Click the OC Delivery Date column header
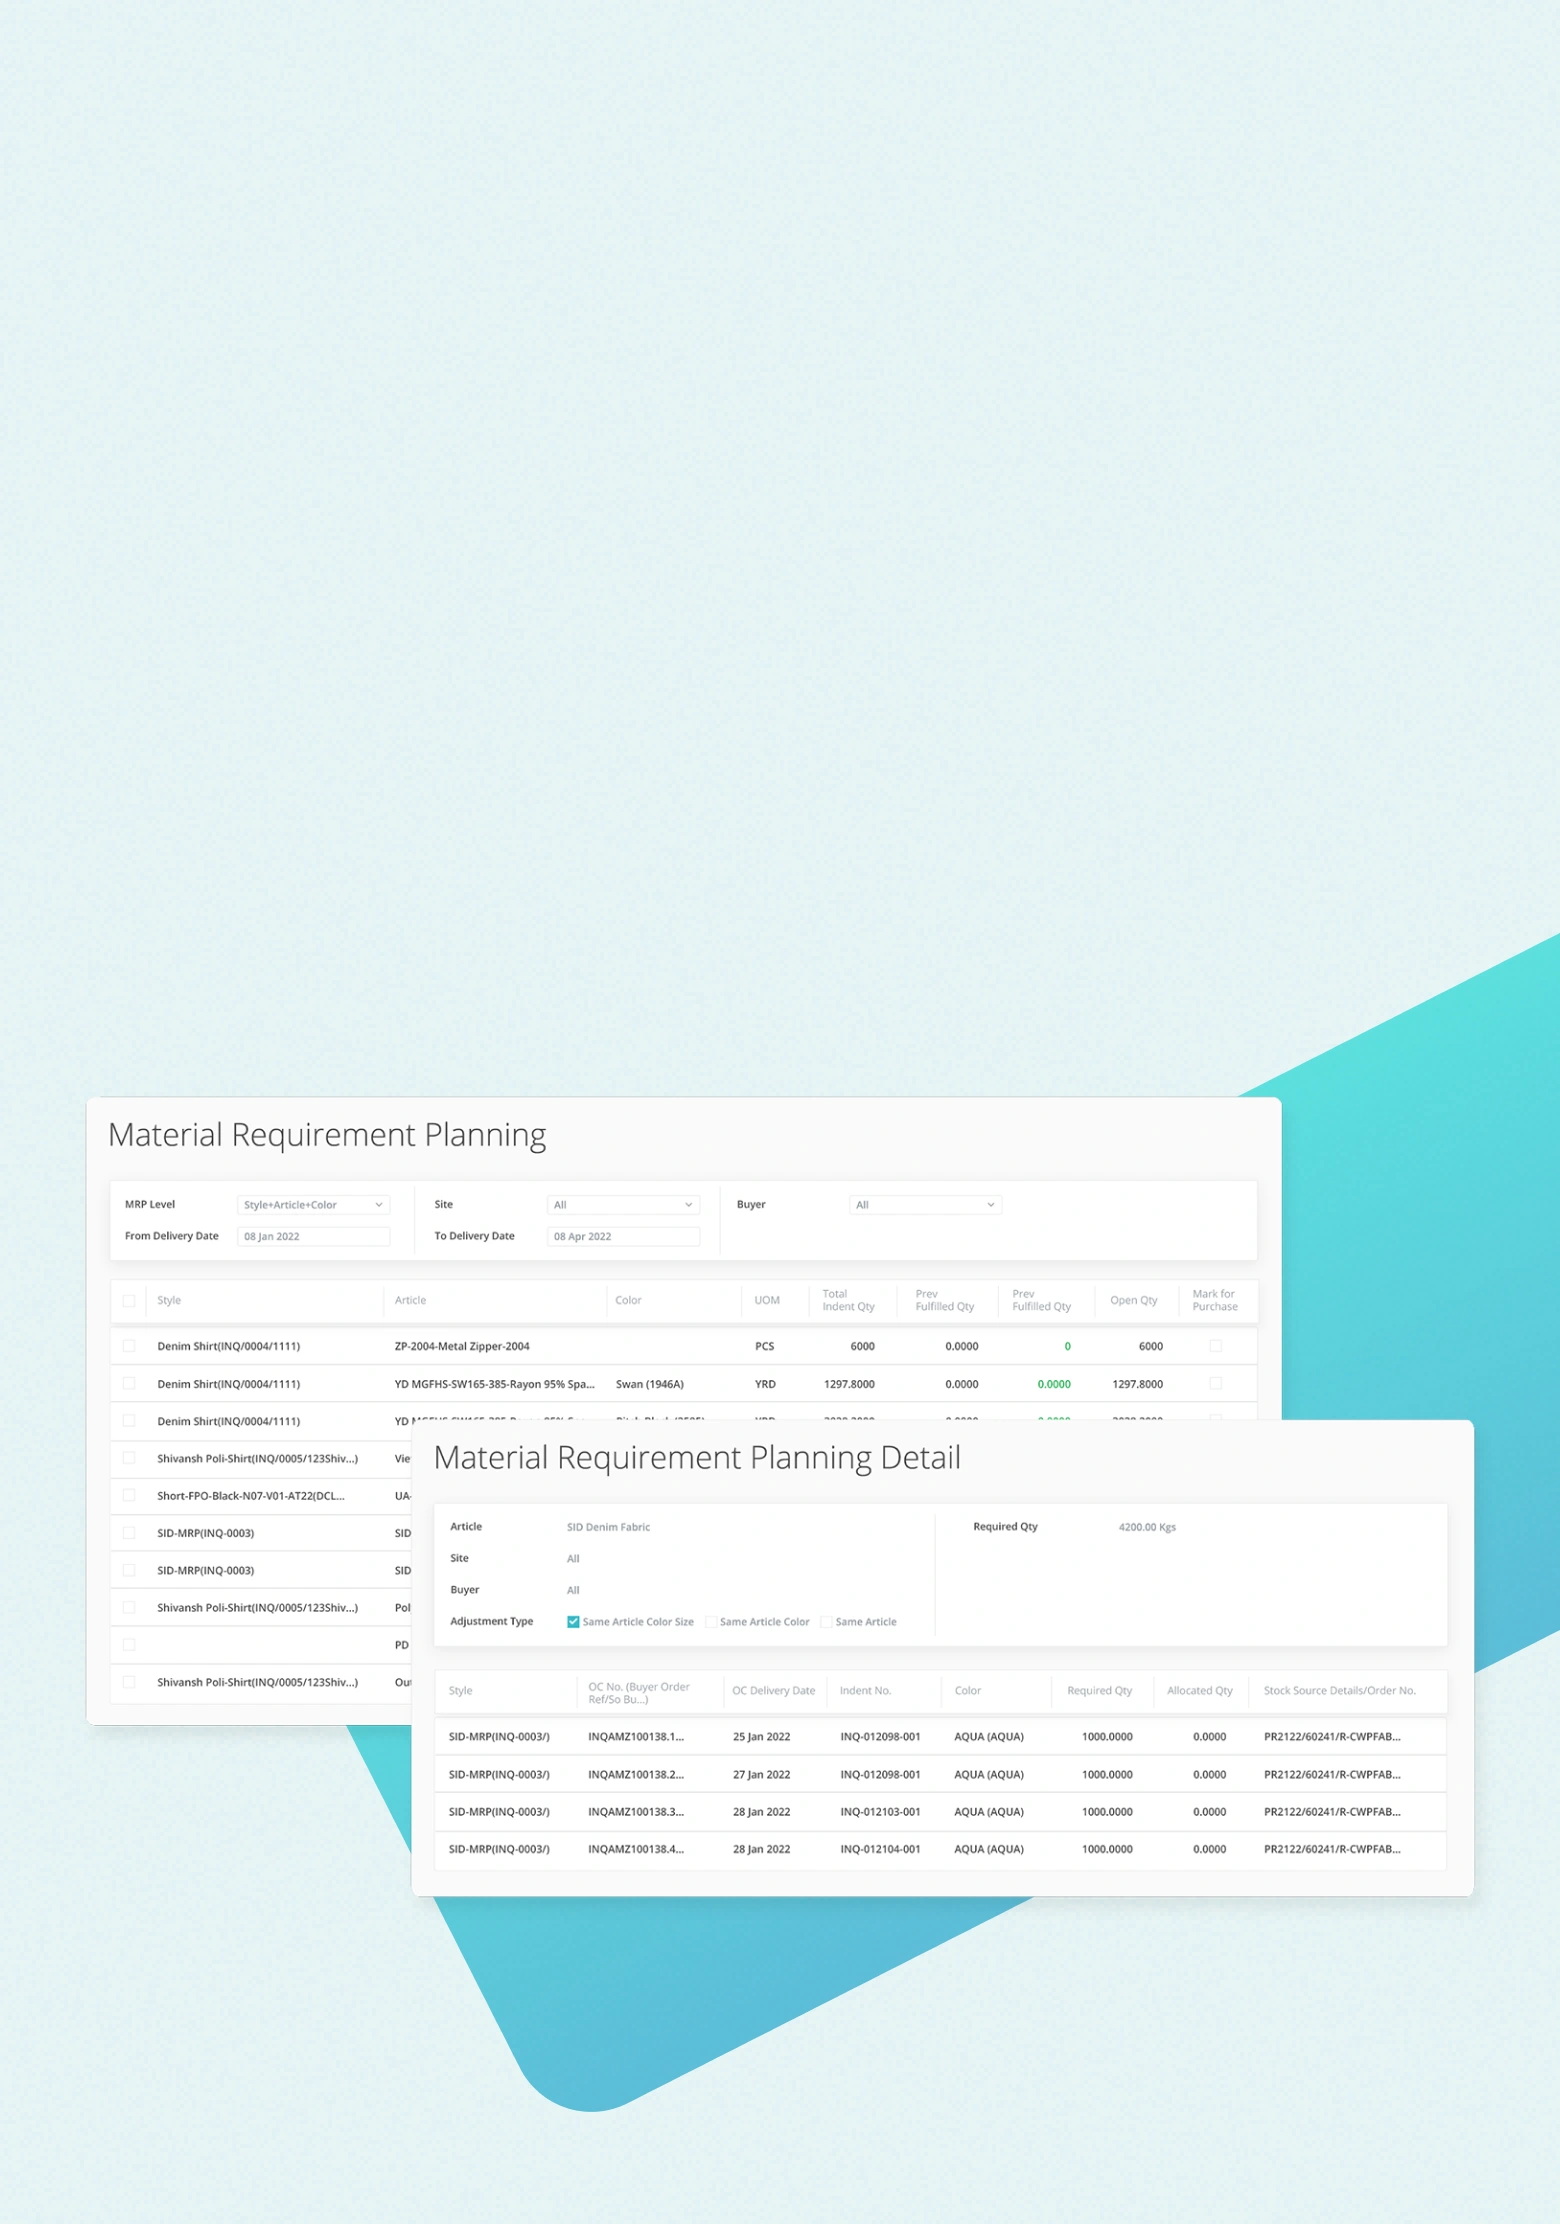Image resolution: width=1560 pixels, height=2224 pixels. coord(773,1691)
